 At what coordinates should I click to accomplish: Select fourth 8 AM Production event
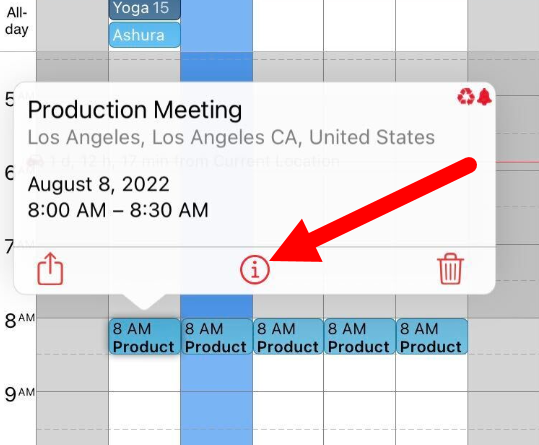tap(360, 336)
